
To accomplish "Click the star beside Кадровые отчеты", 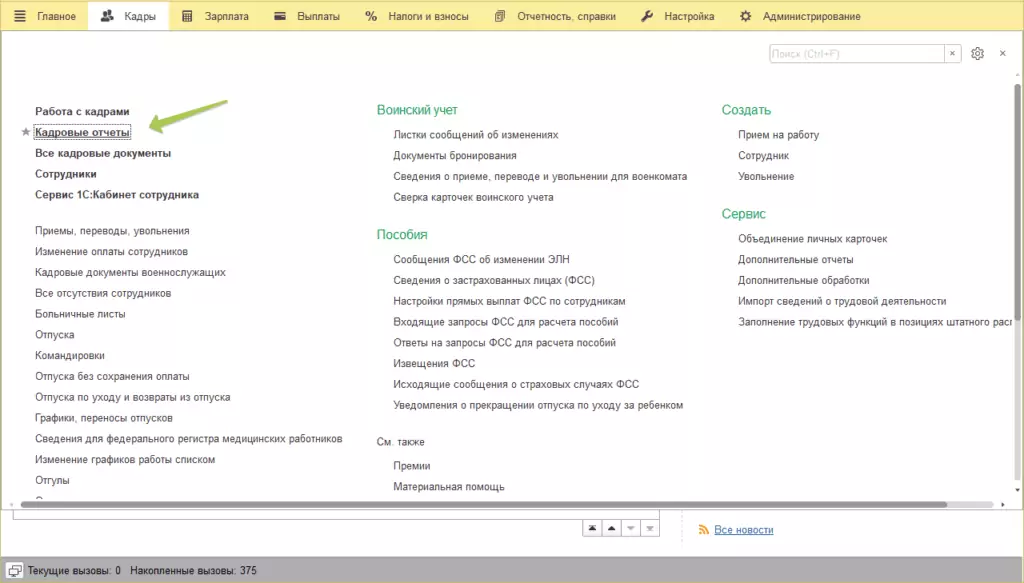I will click(26, 132).
